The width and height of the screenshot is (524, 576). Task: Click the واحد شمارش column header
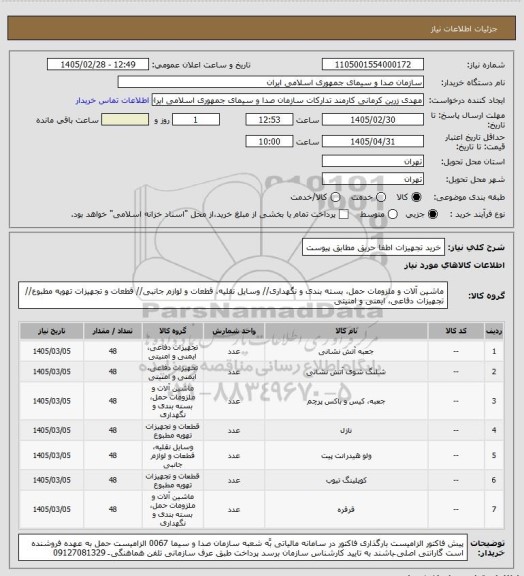(x=234, y=331)
